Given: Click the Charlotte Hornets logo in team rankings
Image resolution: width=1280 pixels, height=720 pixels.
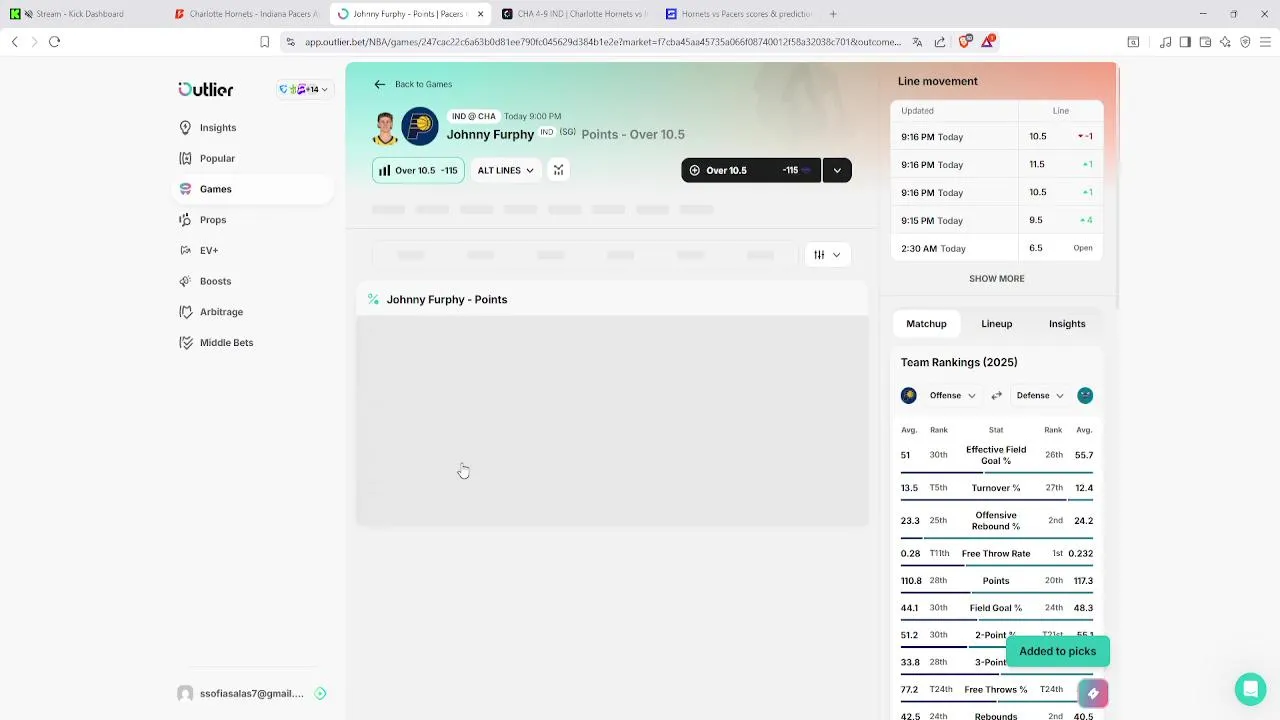Looking at the screenshot, I should tap(1085, 395).
